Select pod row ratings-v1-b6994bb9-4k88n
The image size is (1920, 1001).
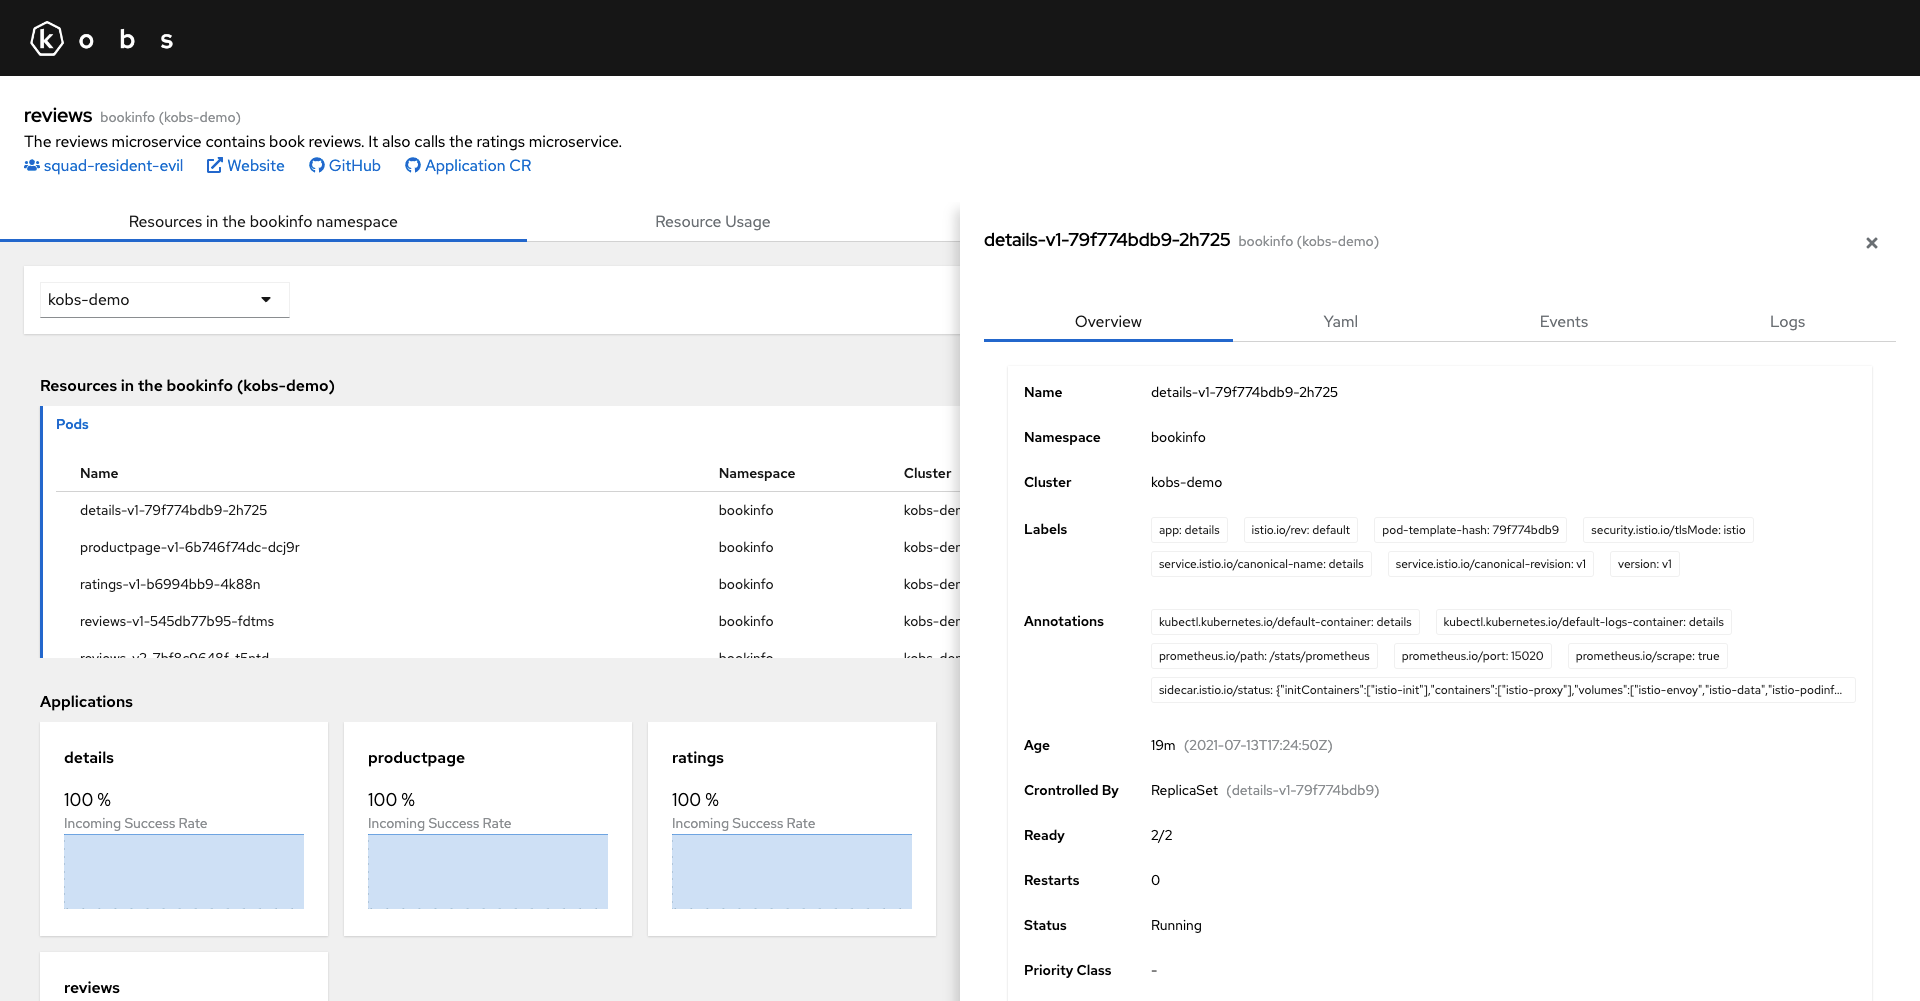click(x=508, y=585)
